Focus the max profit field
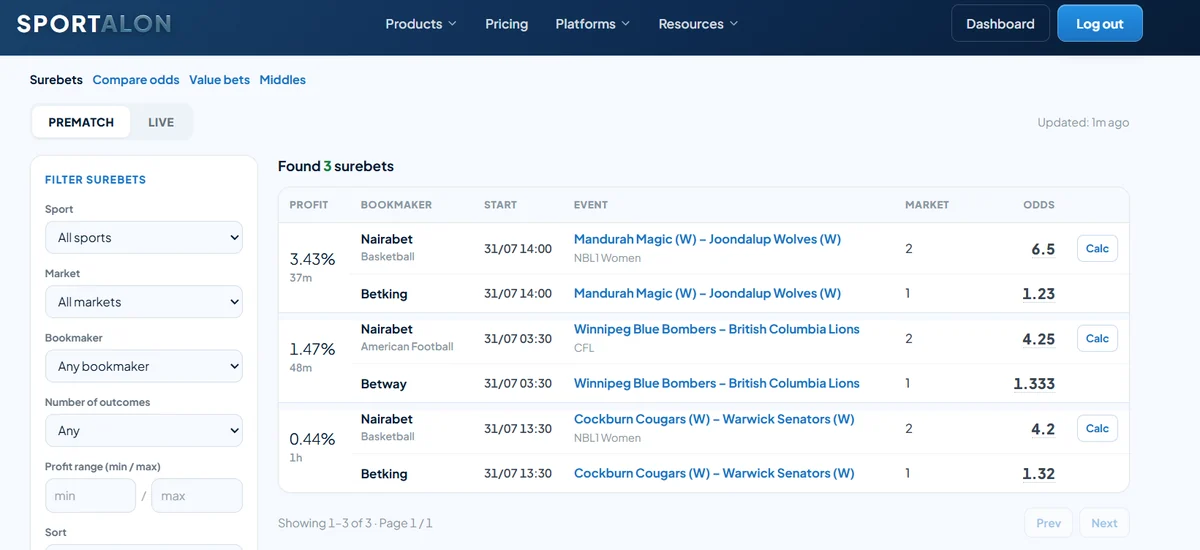The width and height of the screenshot is (1200, 550). [197, 496]
